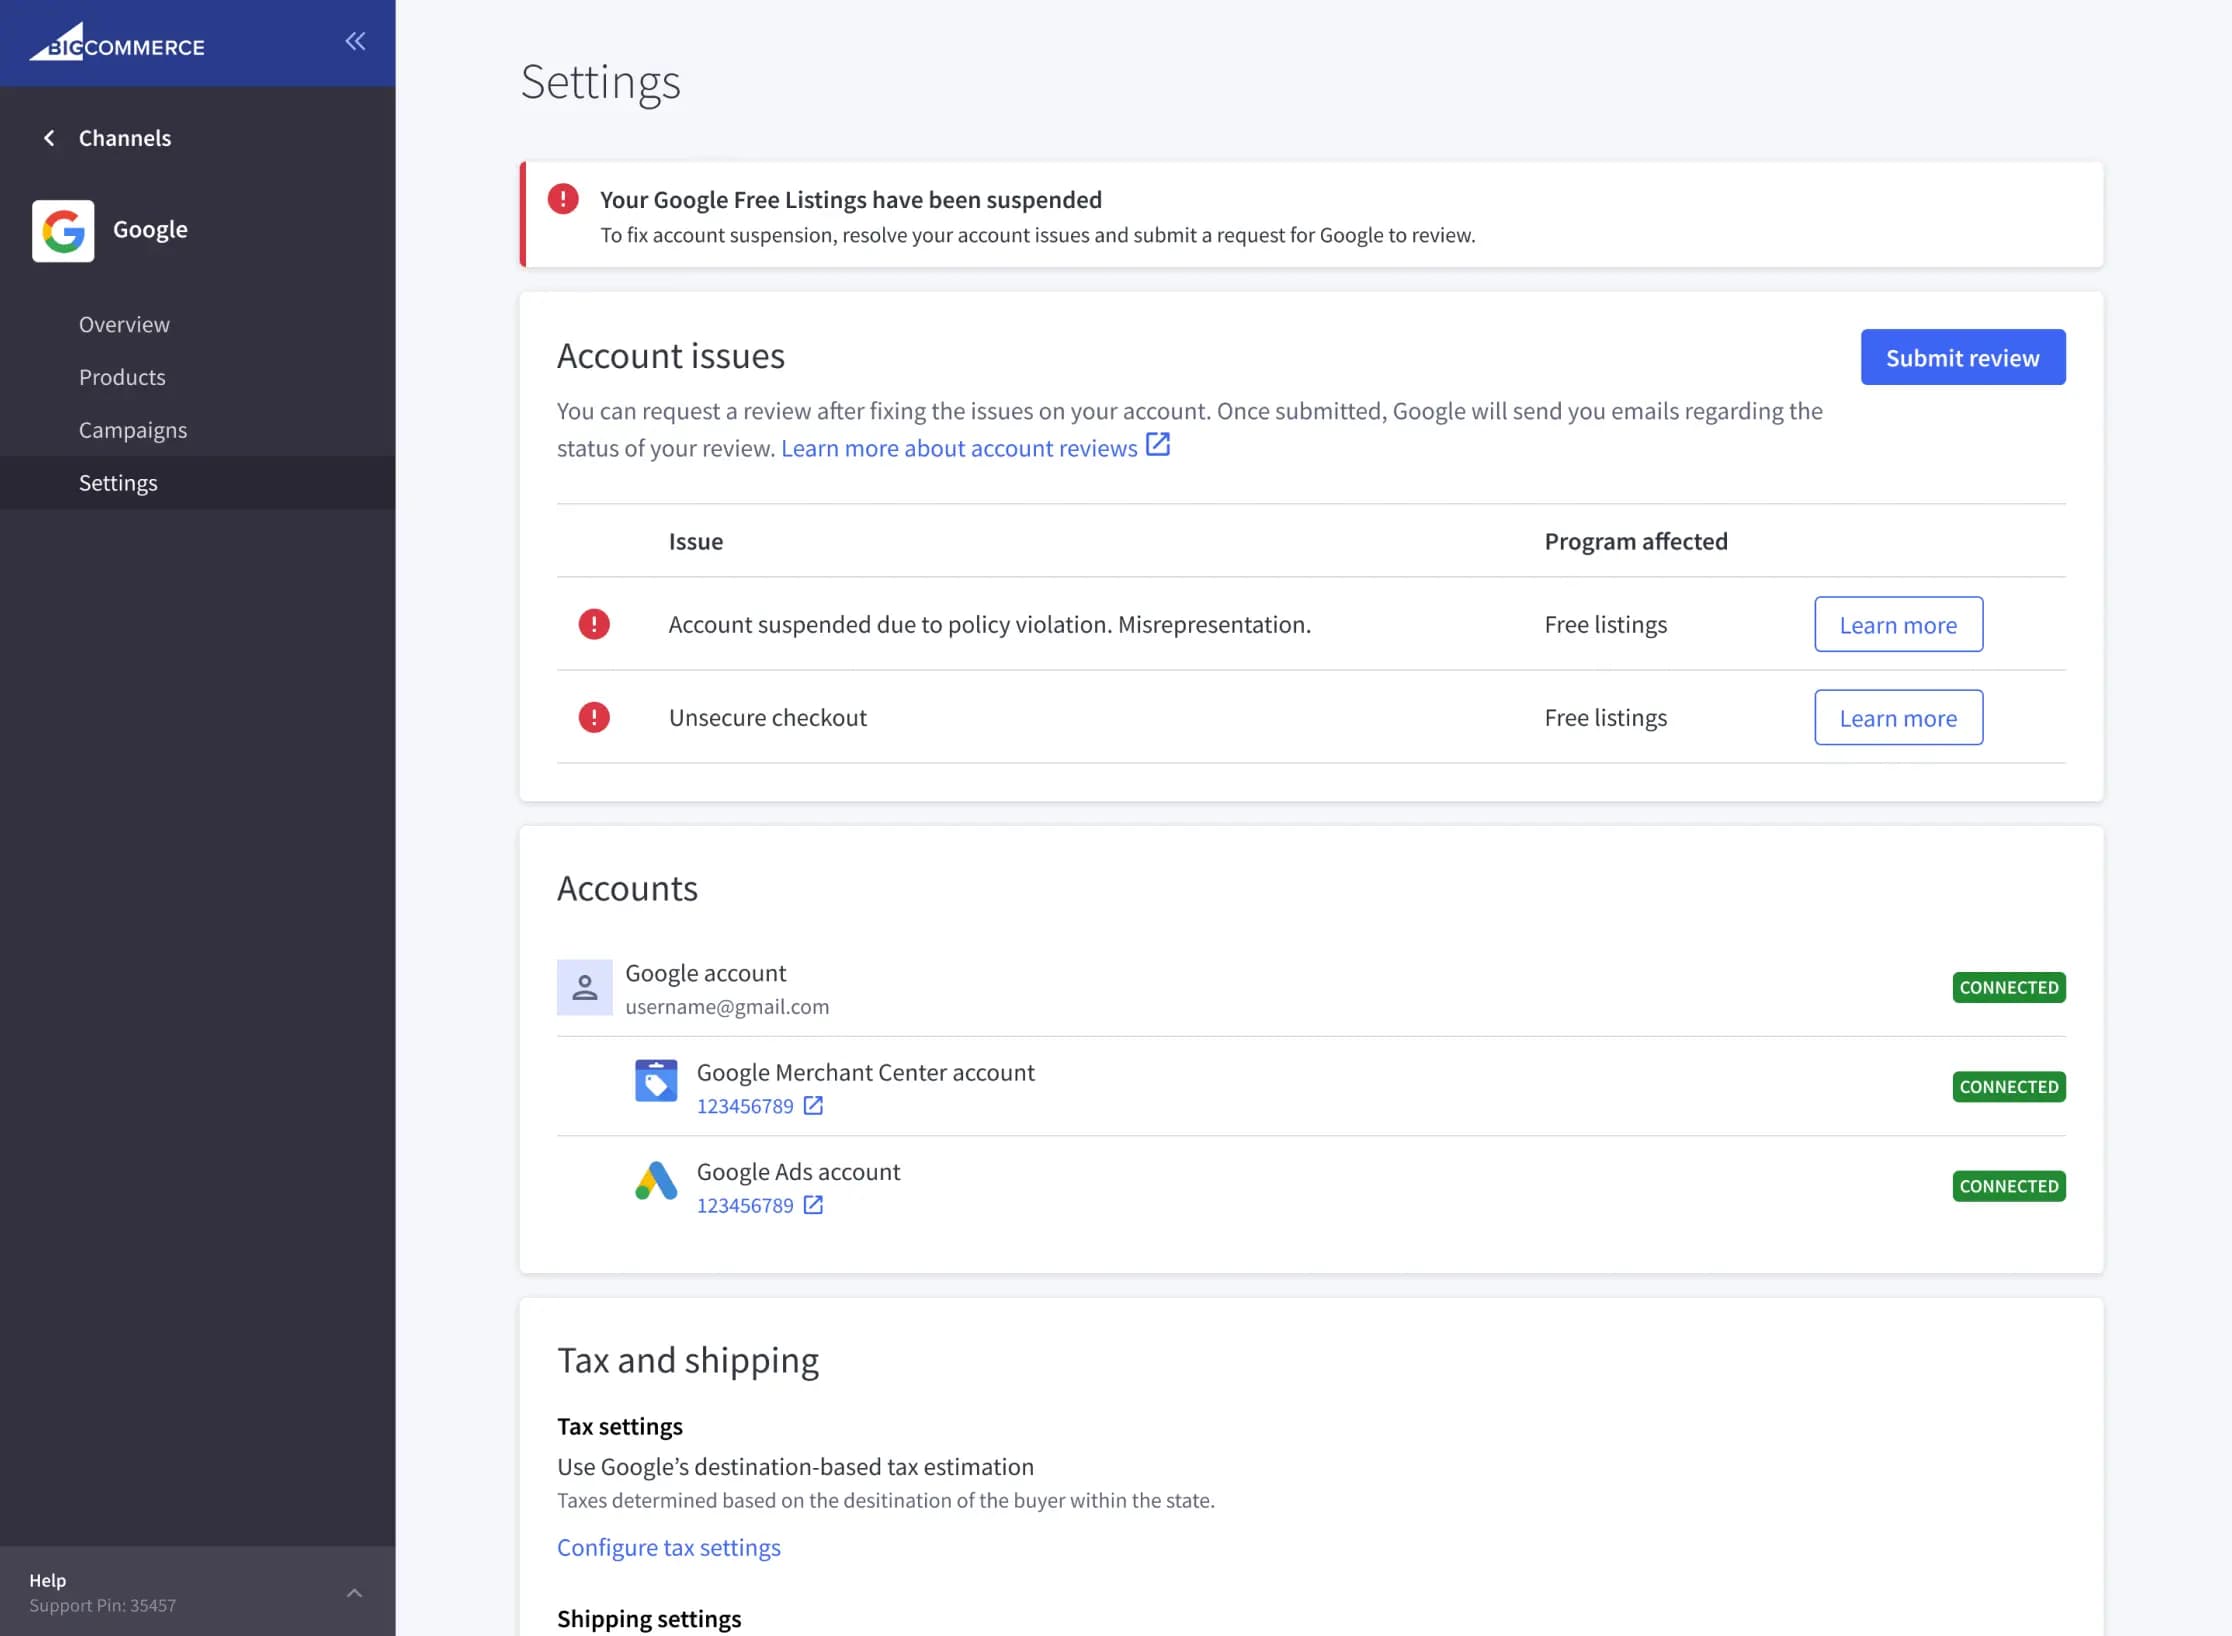Open the Campaigns menu item
This screenshot has width=2232, height=1636.
[133, 430]
